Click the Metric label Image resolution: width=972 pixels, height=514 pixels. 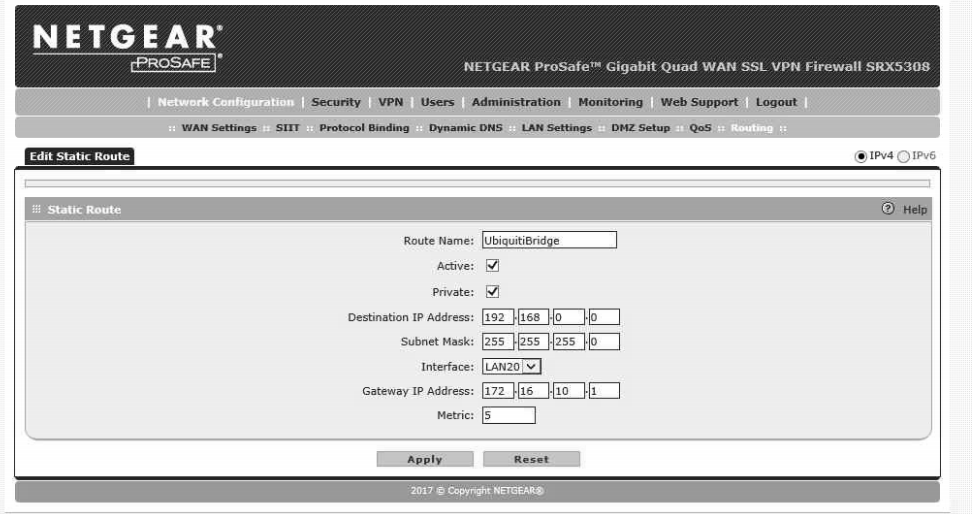coord(455,415)
